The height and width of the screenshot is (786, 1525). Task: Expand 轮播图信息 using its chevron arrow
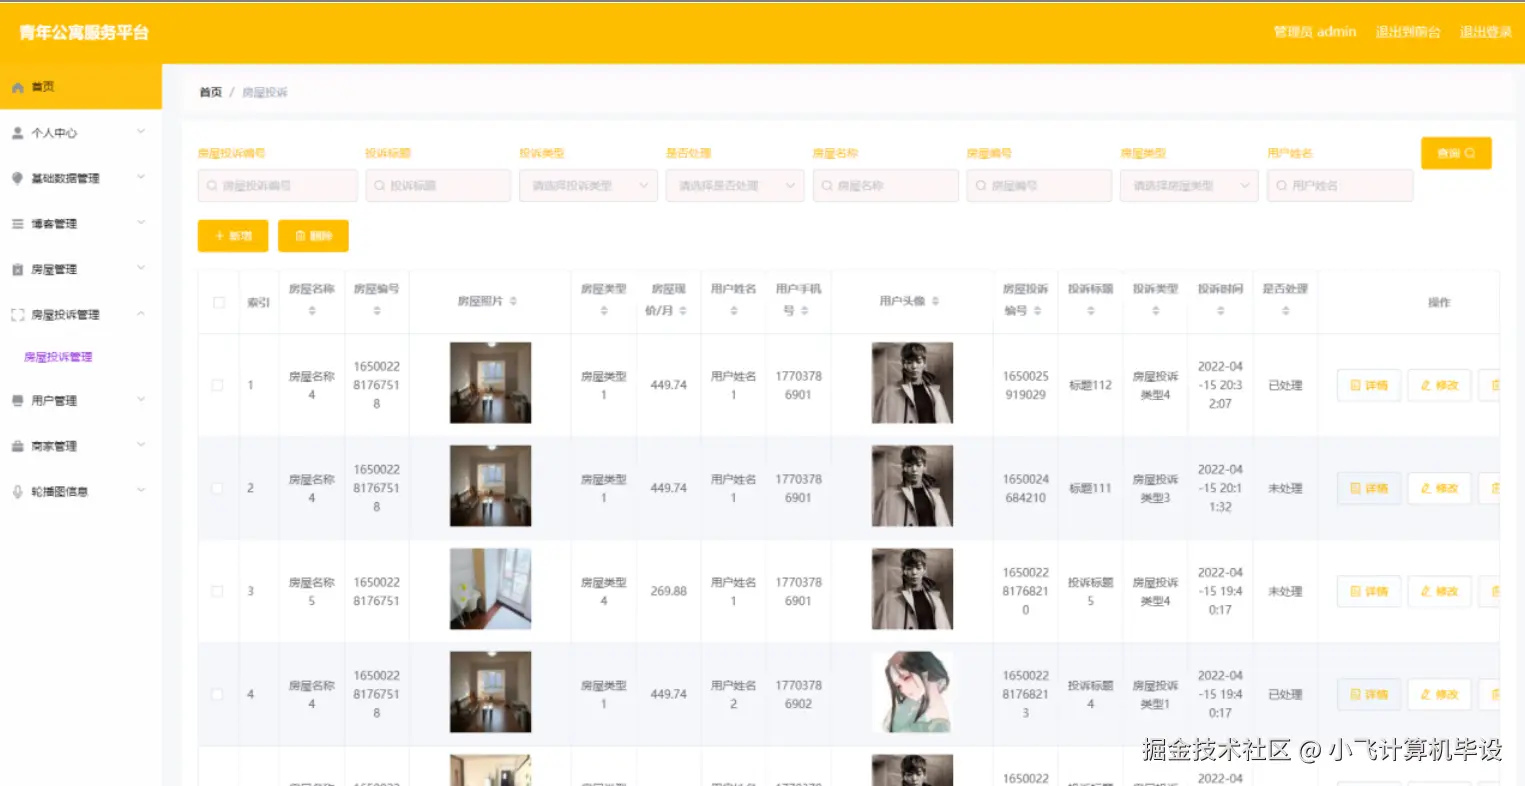pos(141,491)
